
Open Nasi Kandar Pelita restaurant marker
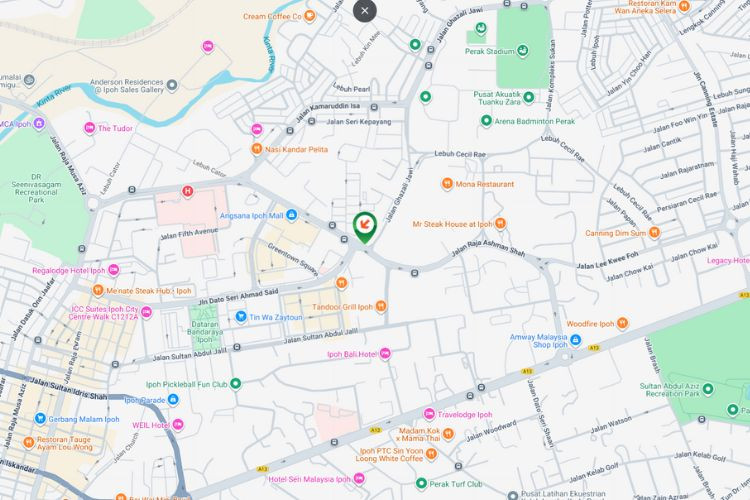click(257, 149)
